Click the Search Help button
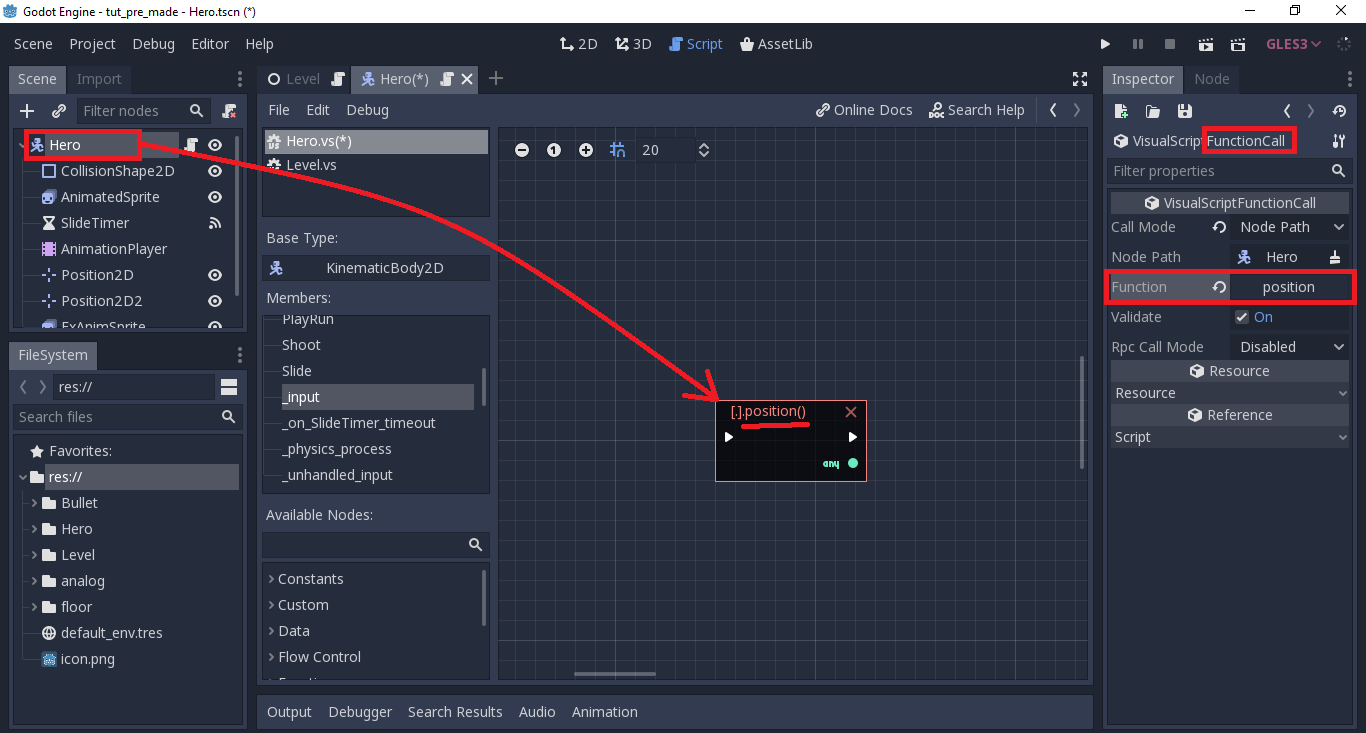The image size is (1366, 733). click(977, 110)
